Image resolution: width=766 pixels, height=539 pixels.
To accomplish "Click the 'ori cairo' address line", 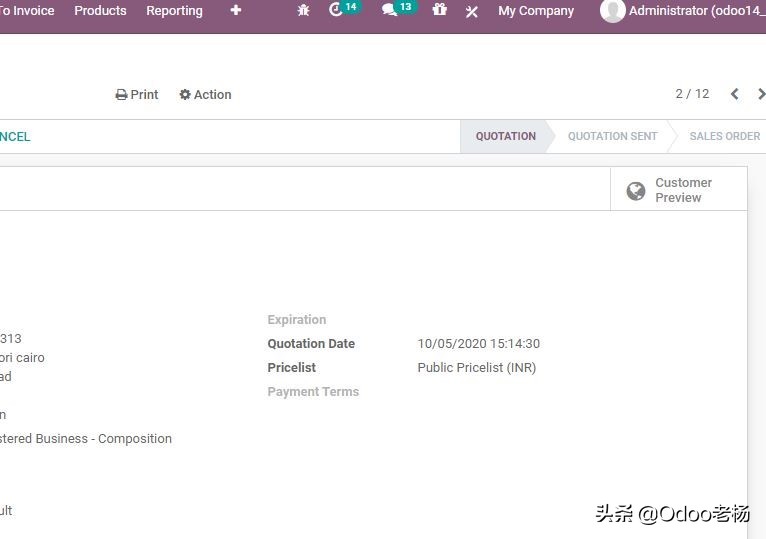I will (22, 358).
